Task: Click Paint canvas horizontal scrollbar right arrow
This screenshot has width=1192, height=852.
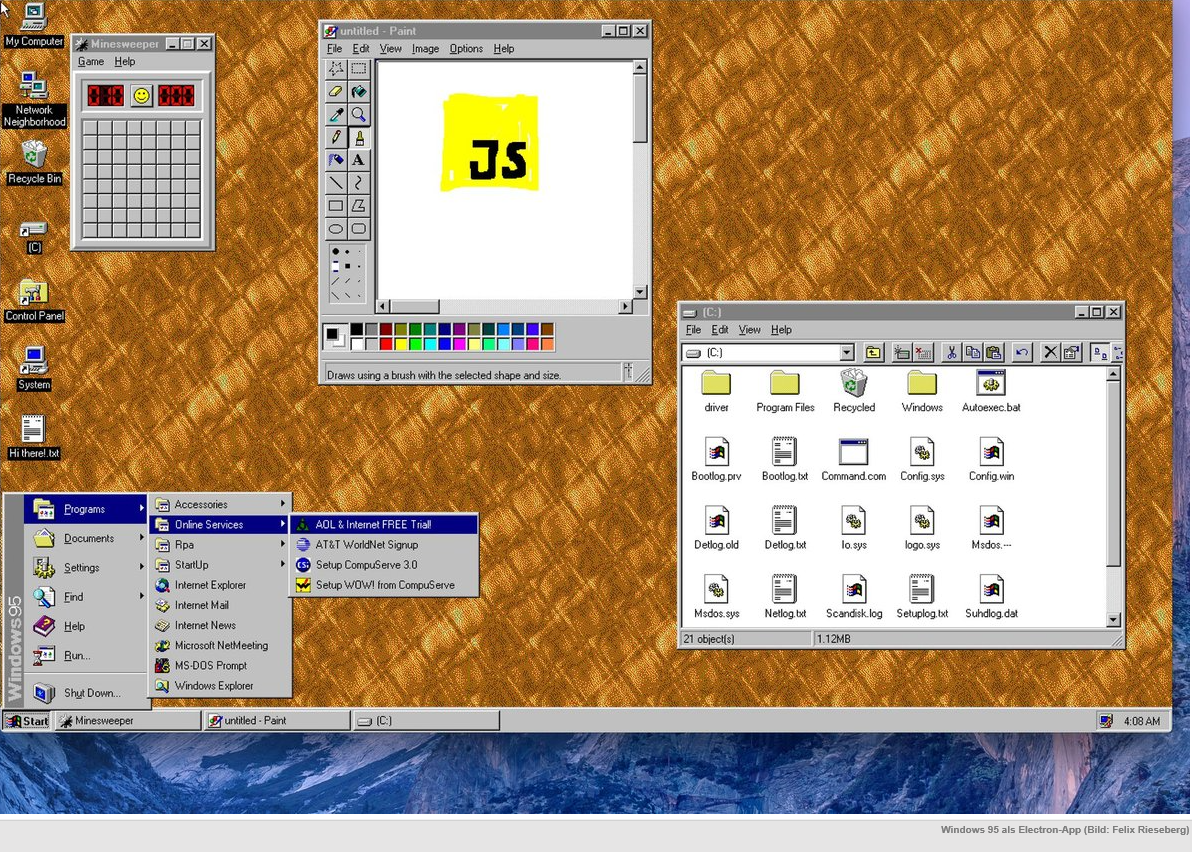Action: click(625, 306)
